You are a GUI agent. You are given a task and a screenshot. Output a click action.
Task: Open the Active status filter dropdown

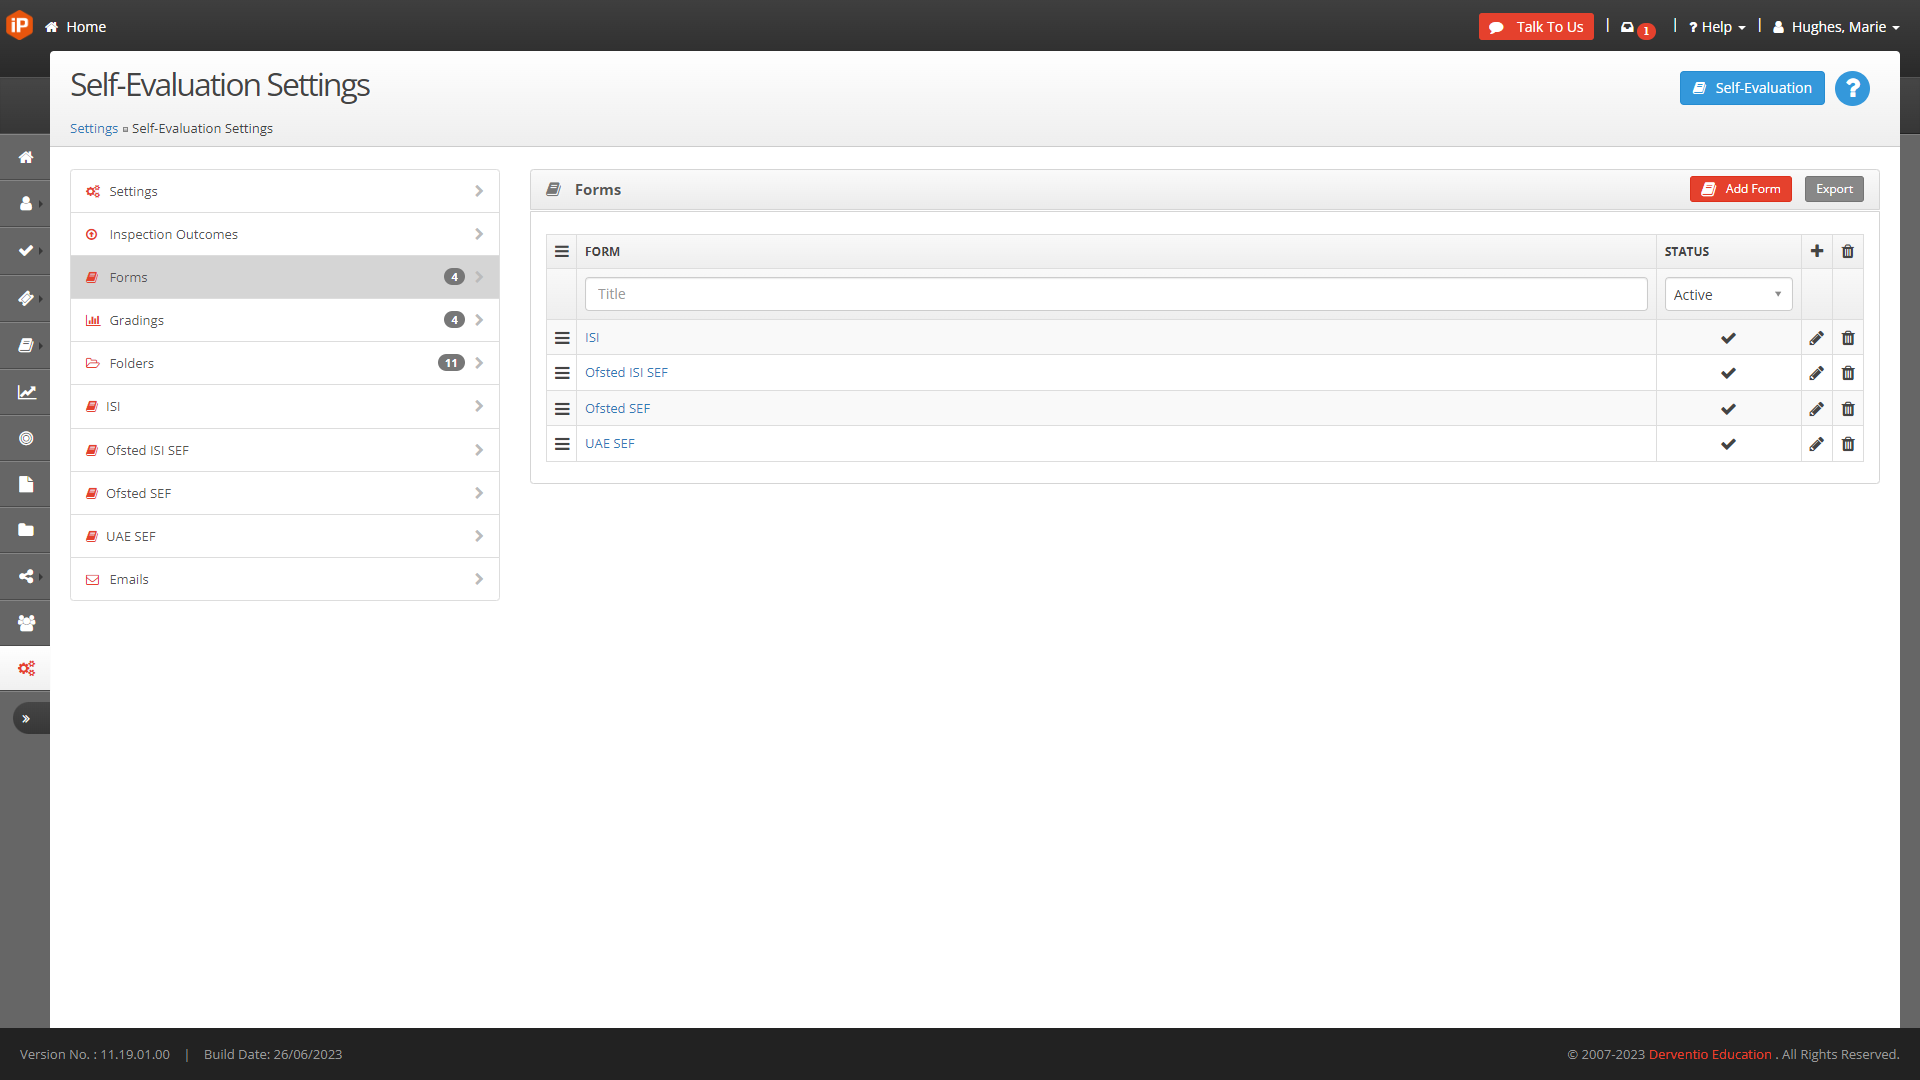click(1727, 295)
